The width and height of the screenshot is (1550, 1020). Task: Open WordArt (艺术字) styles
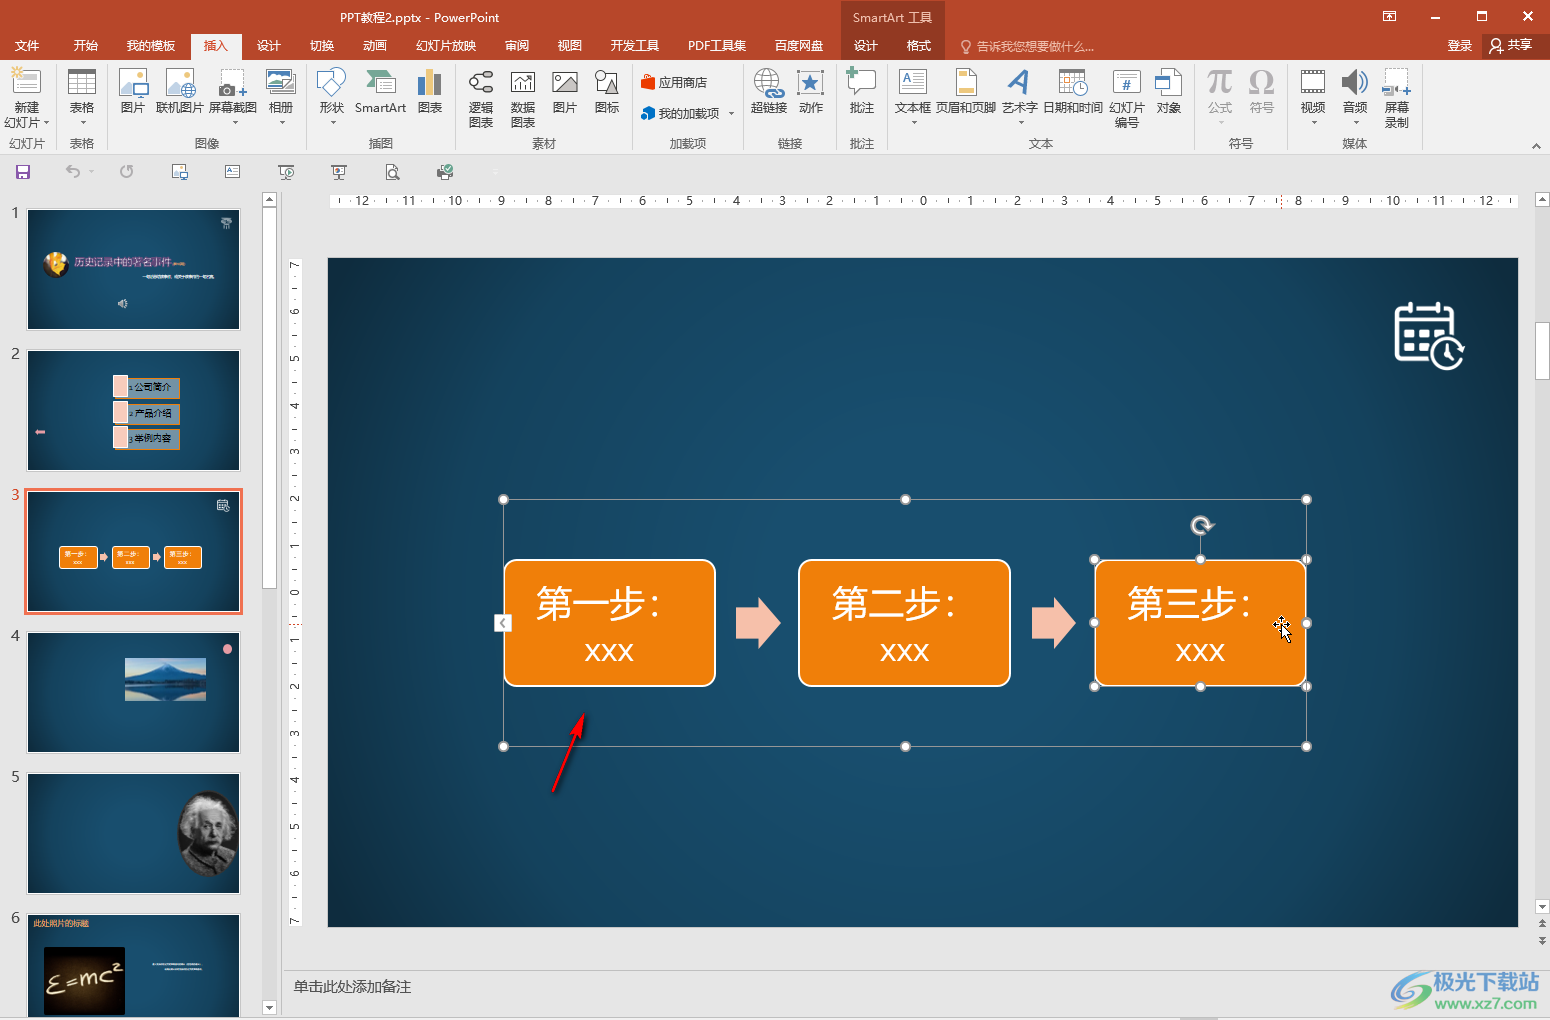pos(1020,96)
